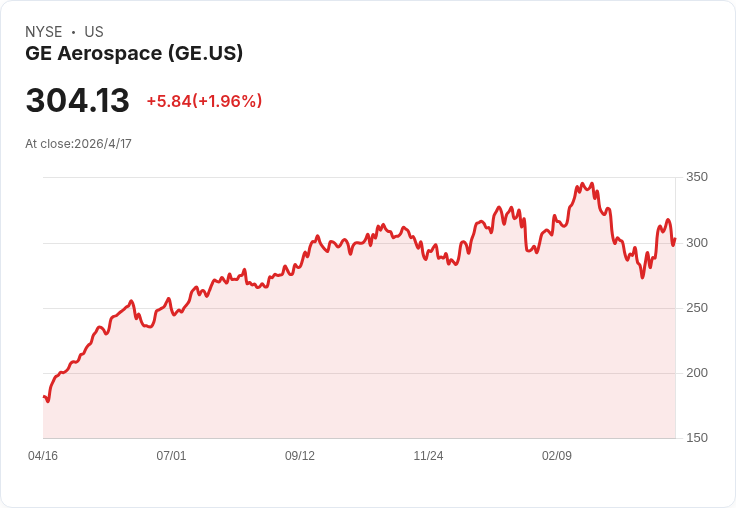The width and height of the screenshot is (736, 508).
Task: Select the 02/09 date on the x-axis
Action: coord(557,456)
